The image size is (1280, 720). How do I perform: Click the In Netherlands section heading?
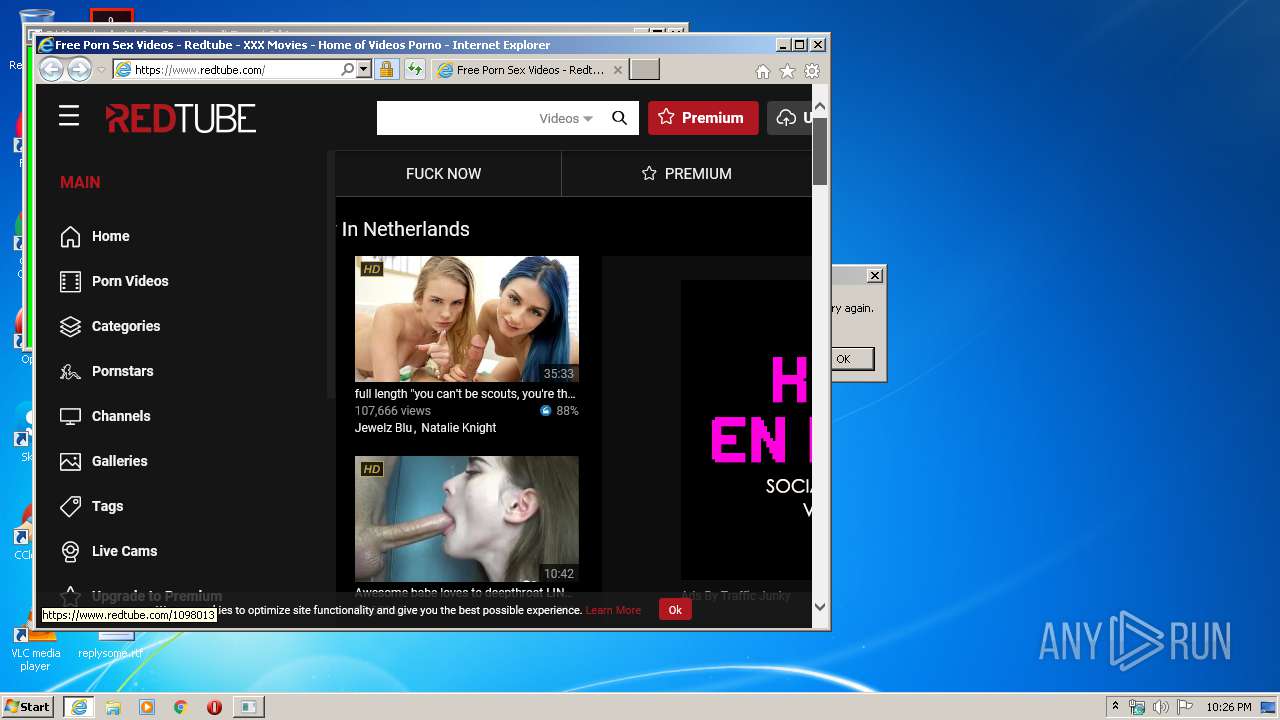[405, 229]
